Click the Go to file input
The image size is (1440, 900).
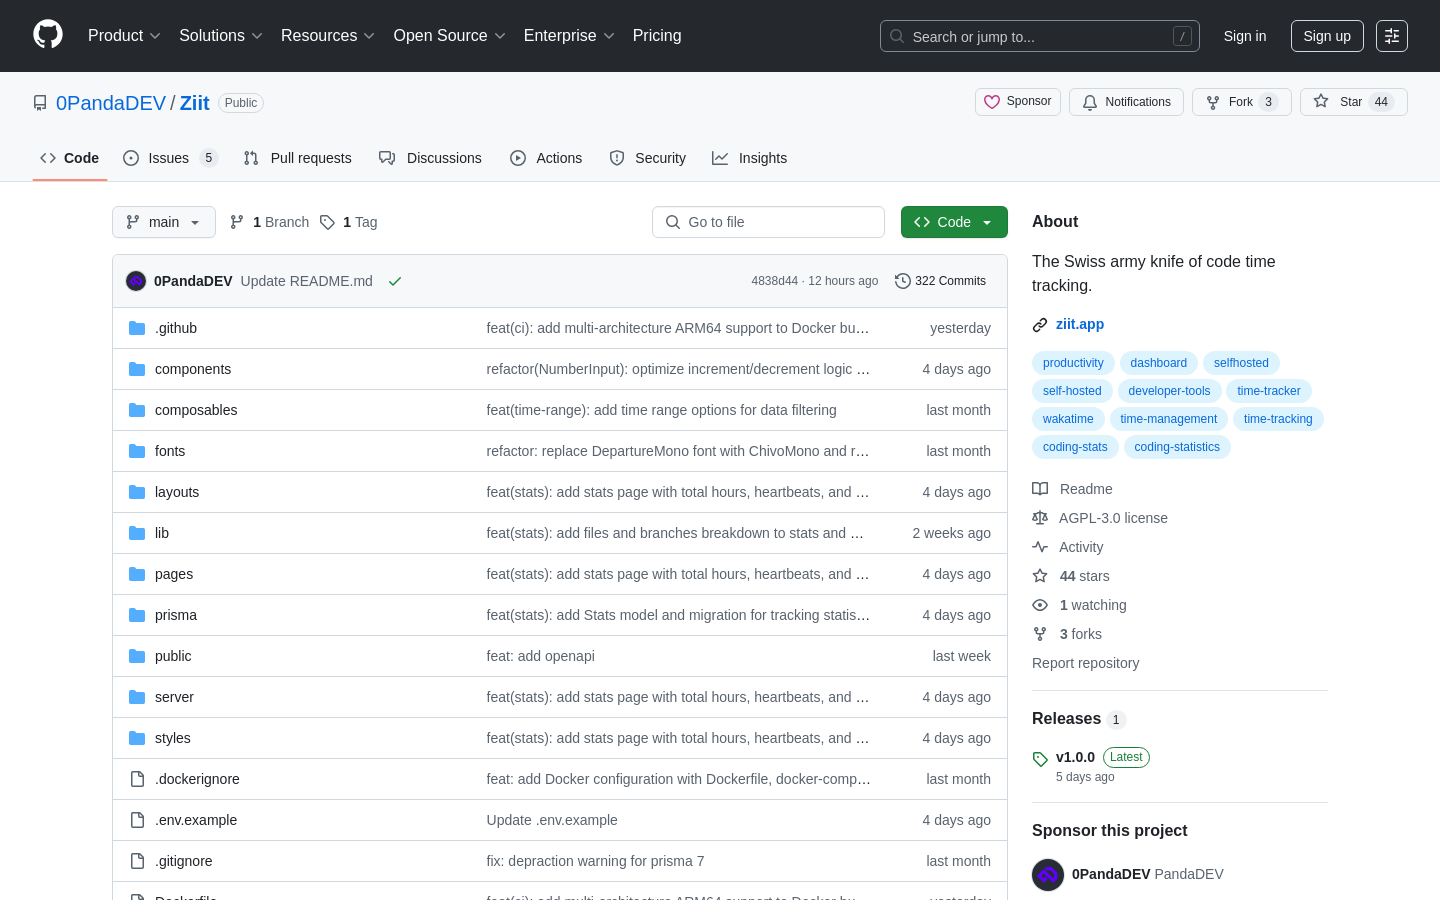pyautogui.click(x=768, y=222)
